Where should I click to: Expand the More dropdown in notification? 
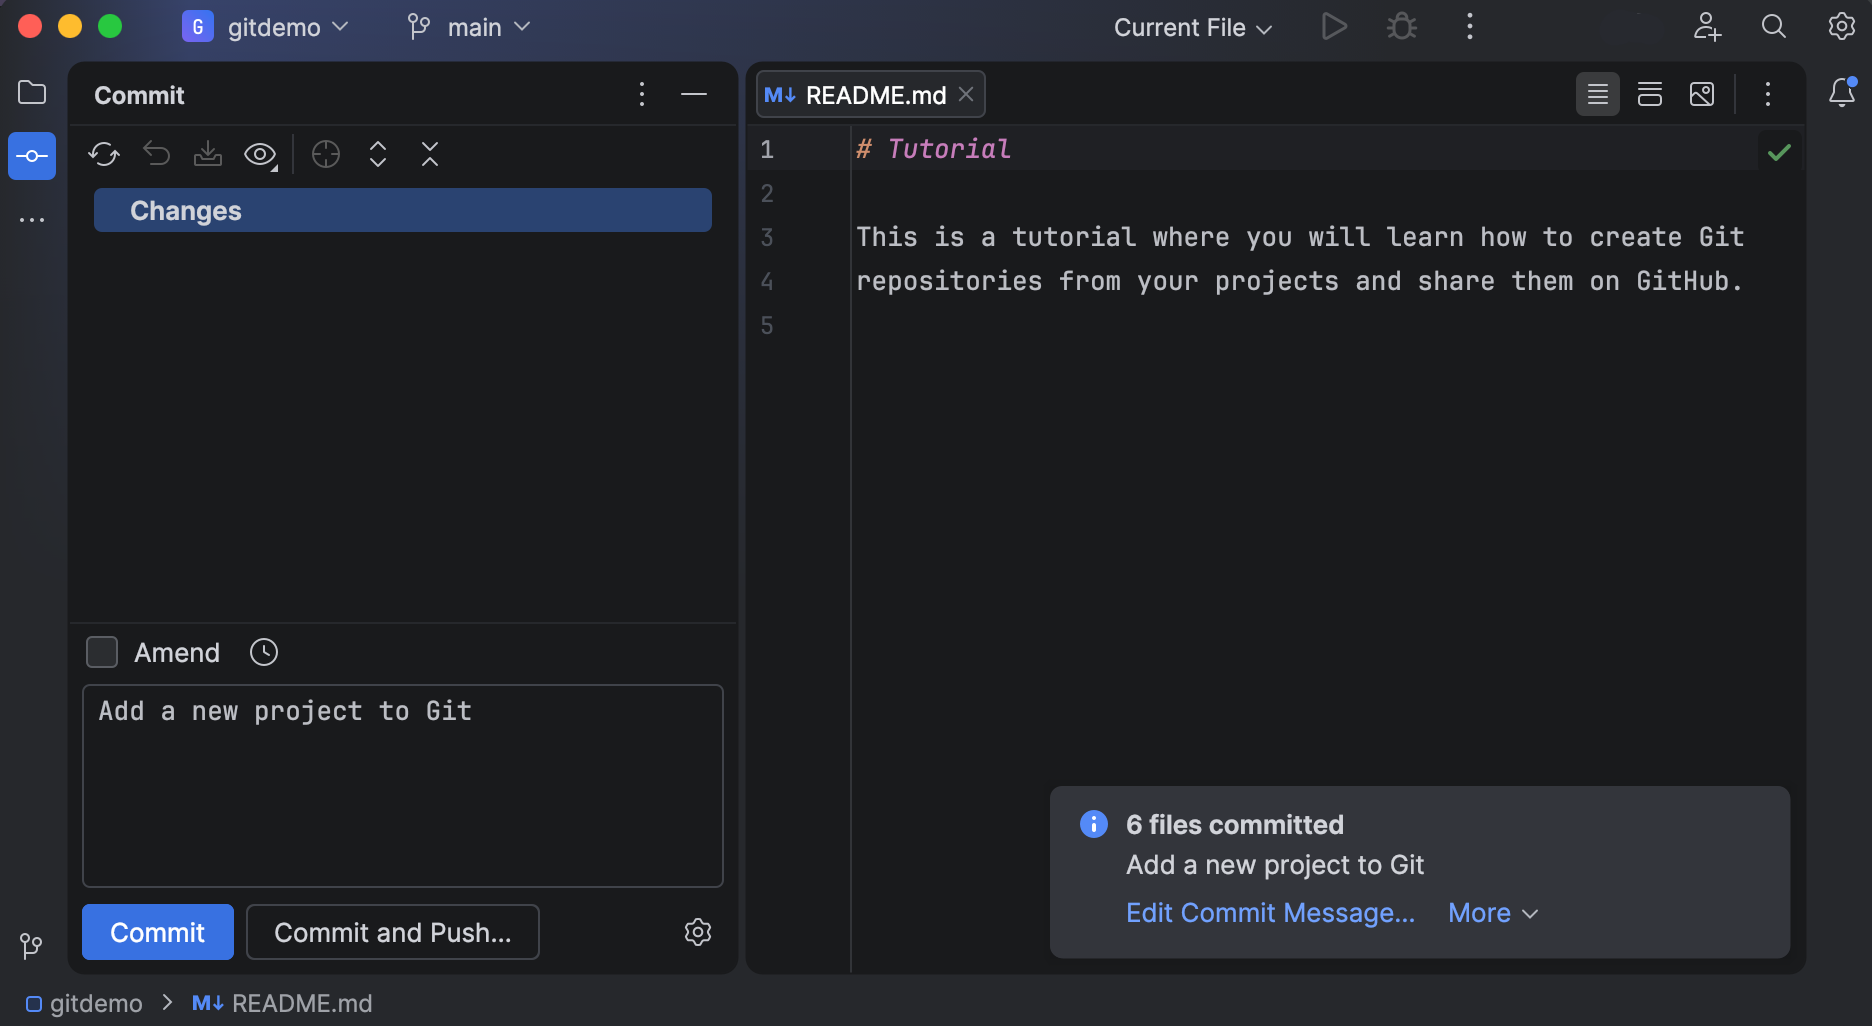point(1493,913)
